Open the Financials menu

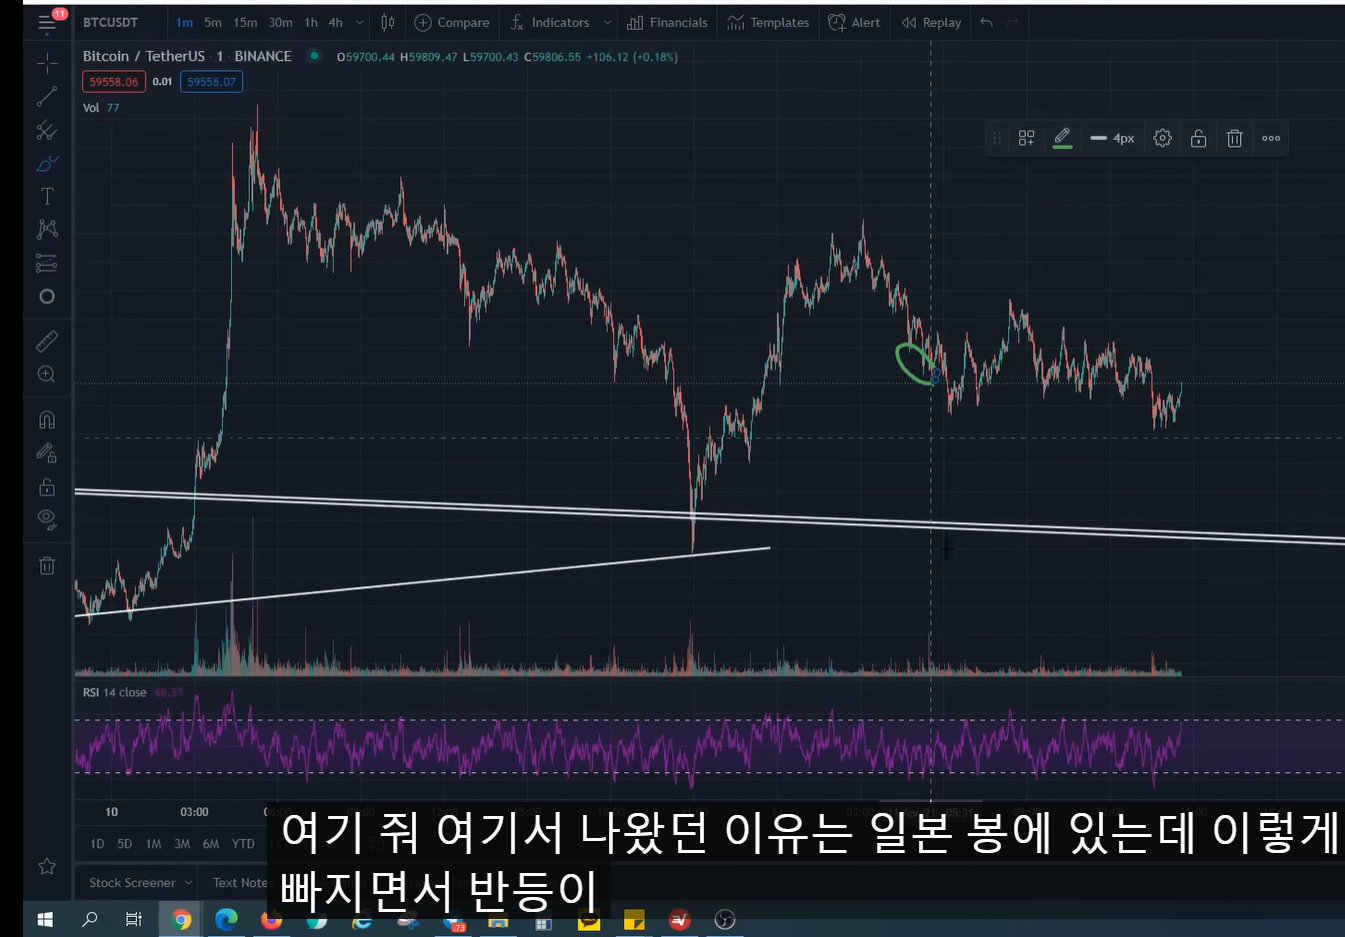tap(667, 22)
